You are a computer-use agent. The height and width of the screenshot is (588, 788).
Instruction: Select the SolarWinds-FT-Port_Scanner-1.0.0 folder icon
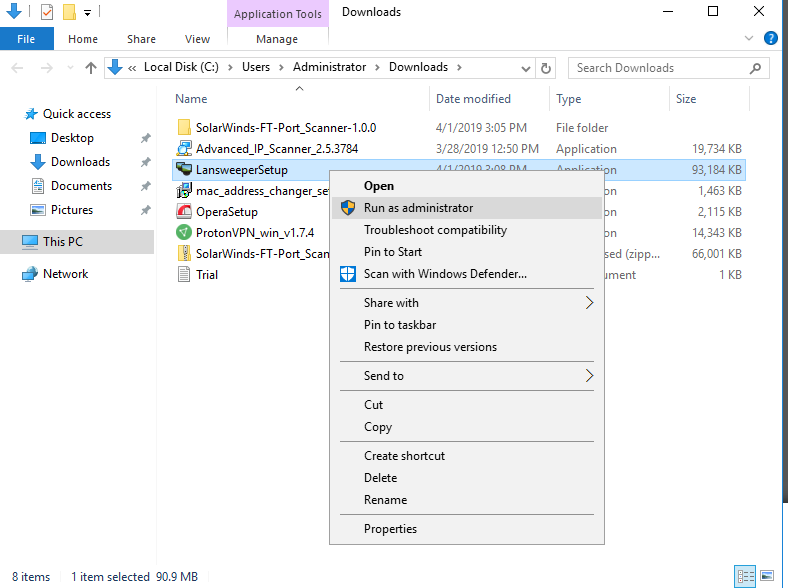184,127
